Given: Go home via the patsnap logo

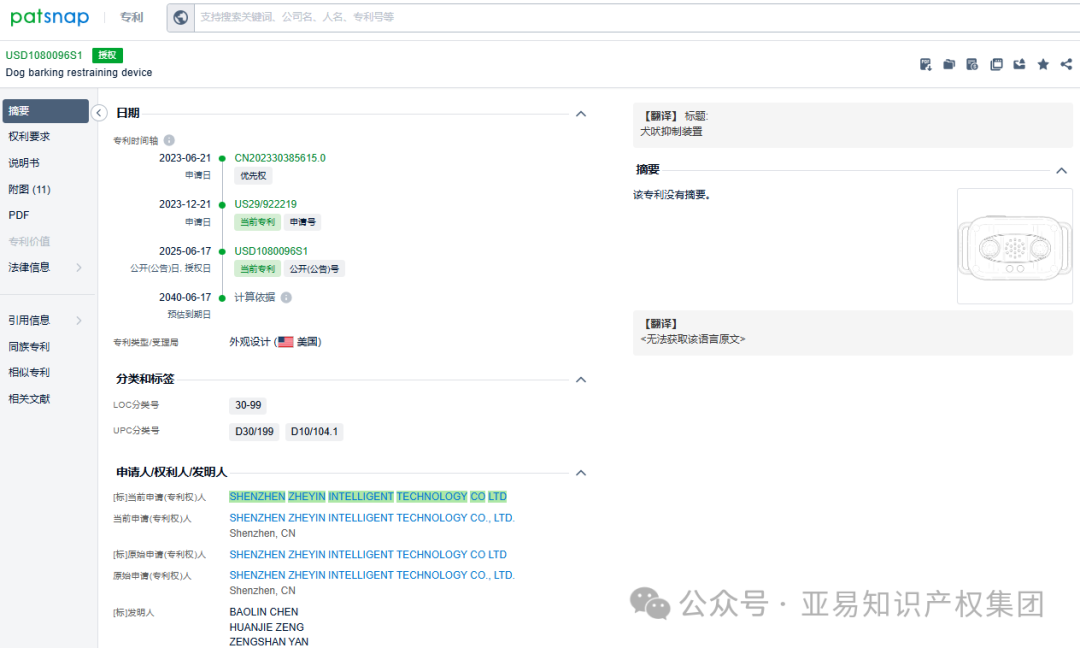Looking at the screenshot, I should (50, 17).
